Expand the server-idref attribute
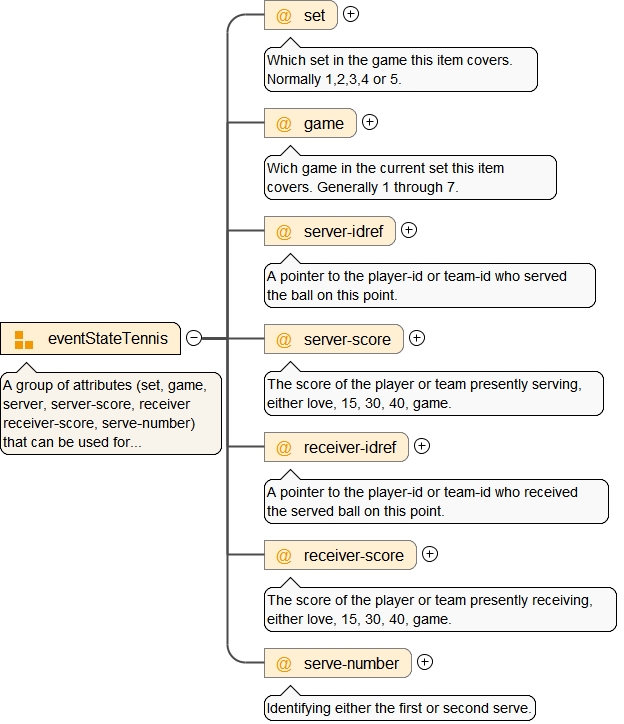The image size is (624, 724). [409, 230]
